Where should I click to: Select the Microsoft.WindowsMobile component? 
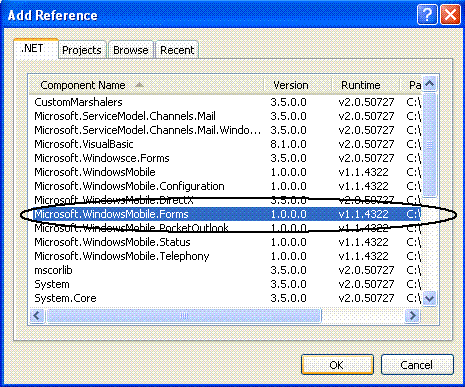[225, 172]
